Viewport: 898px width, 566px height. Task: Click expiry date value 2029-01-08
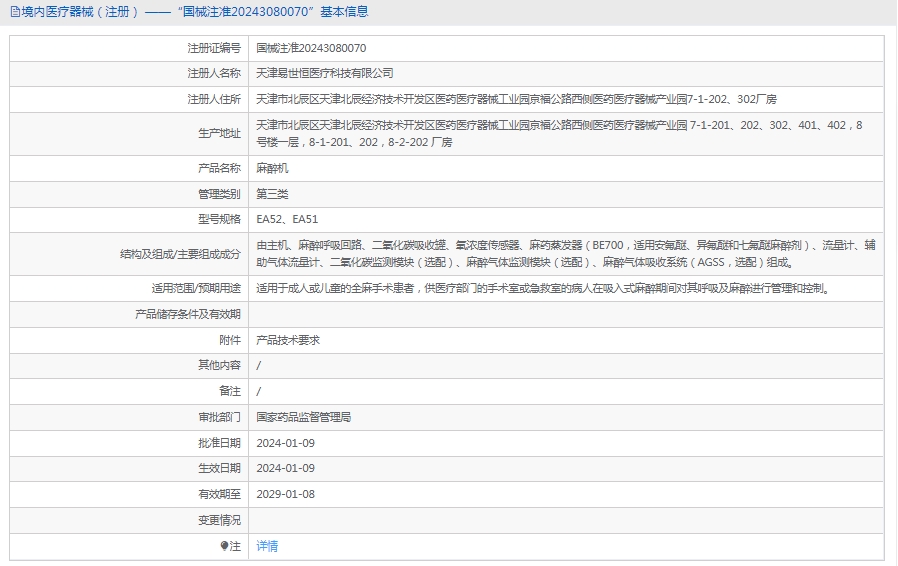point(285,494)
